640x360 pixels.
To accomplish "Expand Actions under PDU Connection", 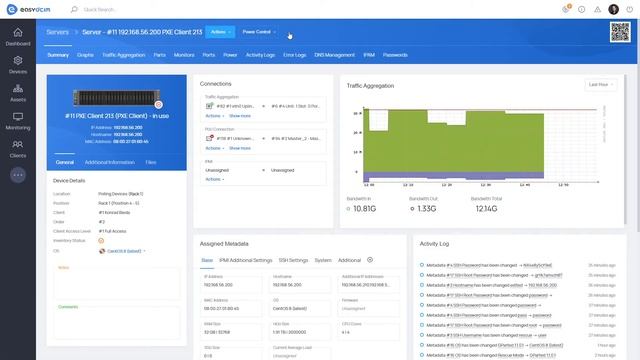I will click(214, 148).
